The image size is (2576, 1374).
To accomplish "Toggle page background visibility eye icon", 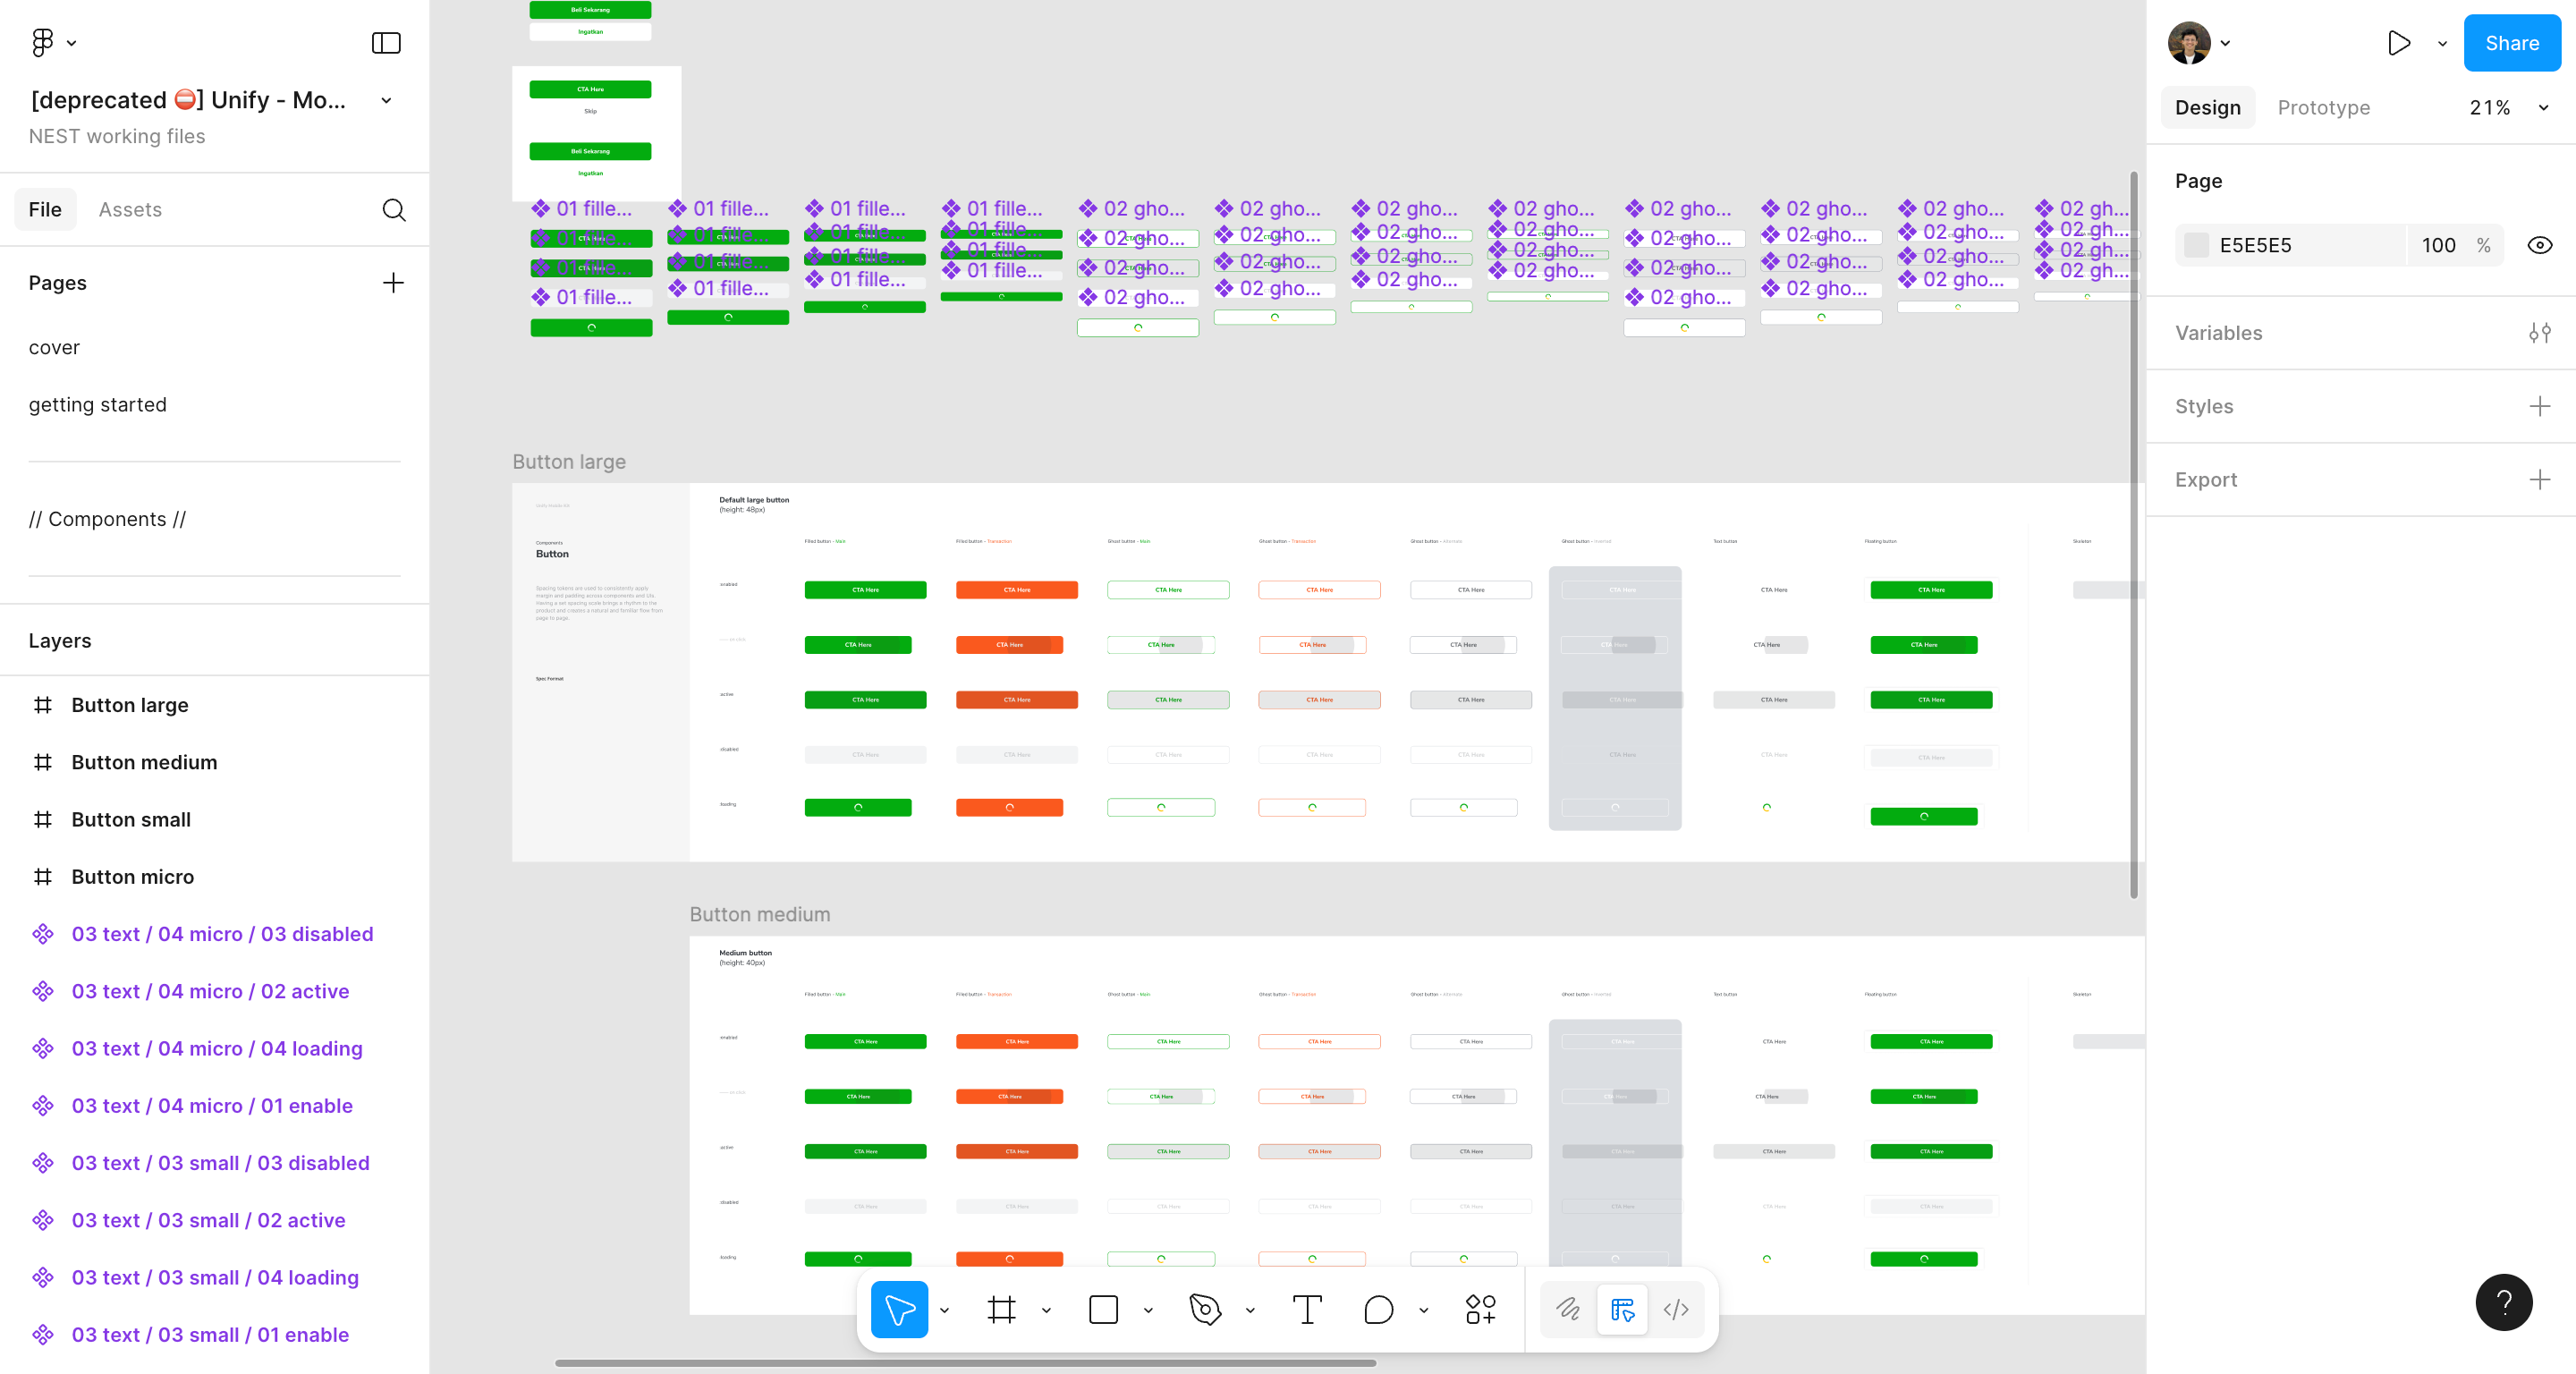I will [2539, 245].
